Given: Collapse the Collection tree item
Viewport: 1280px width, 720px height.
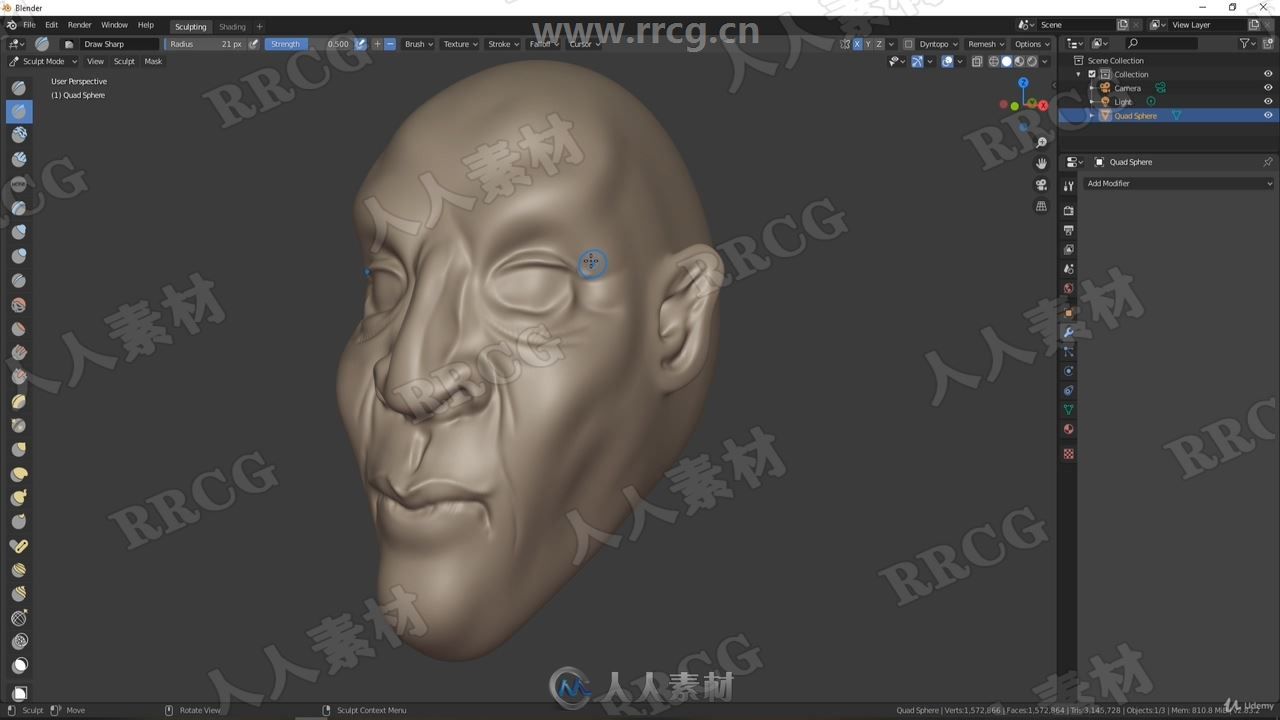Looking at the screenshot, I should 1079,74.
